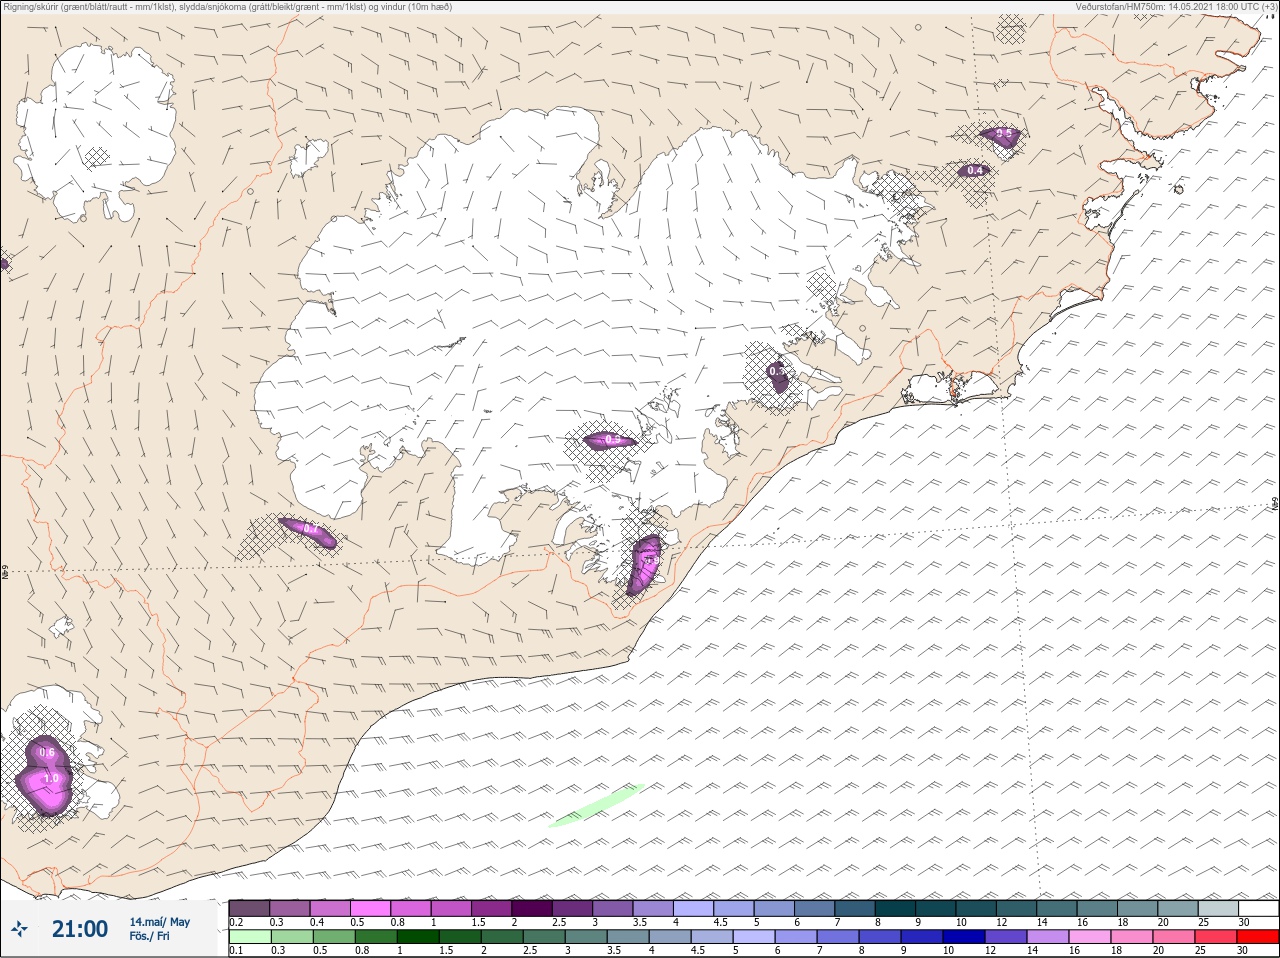This screenshot has width=1280, height=958.
Task: Select dark green lower-row swatch starting at 1
Action: [416, 937]
